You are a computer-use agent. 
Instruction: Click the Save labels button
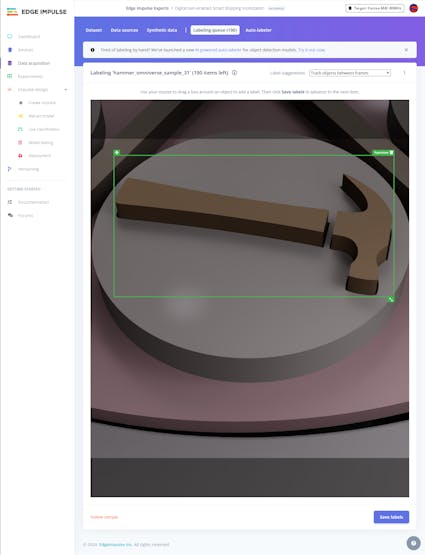391,517
